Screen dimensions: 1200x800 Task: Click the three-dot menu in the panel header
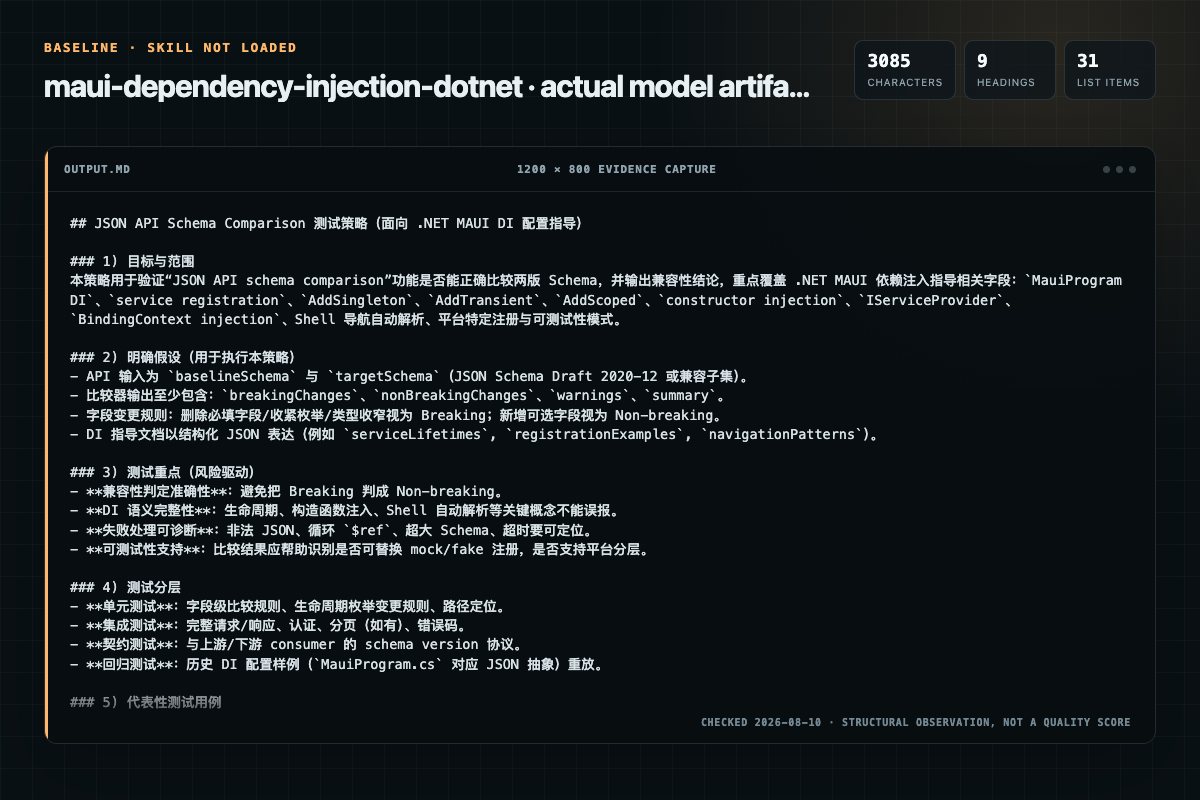pos(1119,169)
